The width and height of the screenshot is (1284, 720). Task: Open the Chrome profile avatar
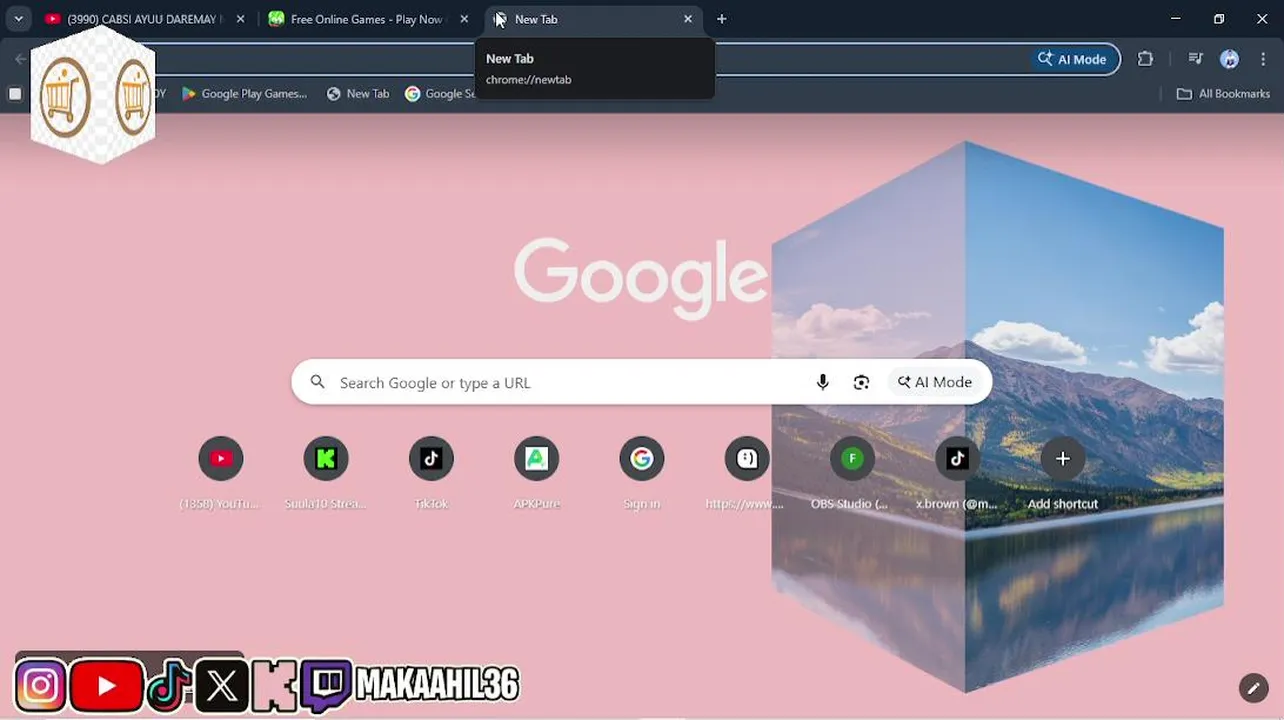pyautogui.click(x=1230, y=59)
